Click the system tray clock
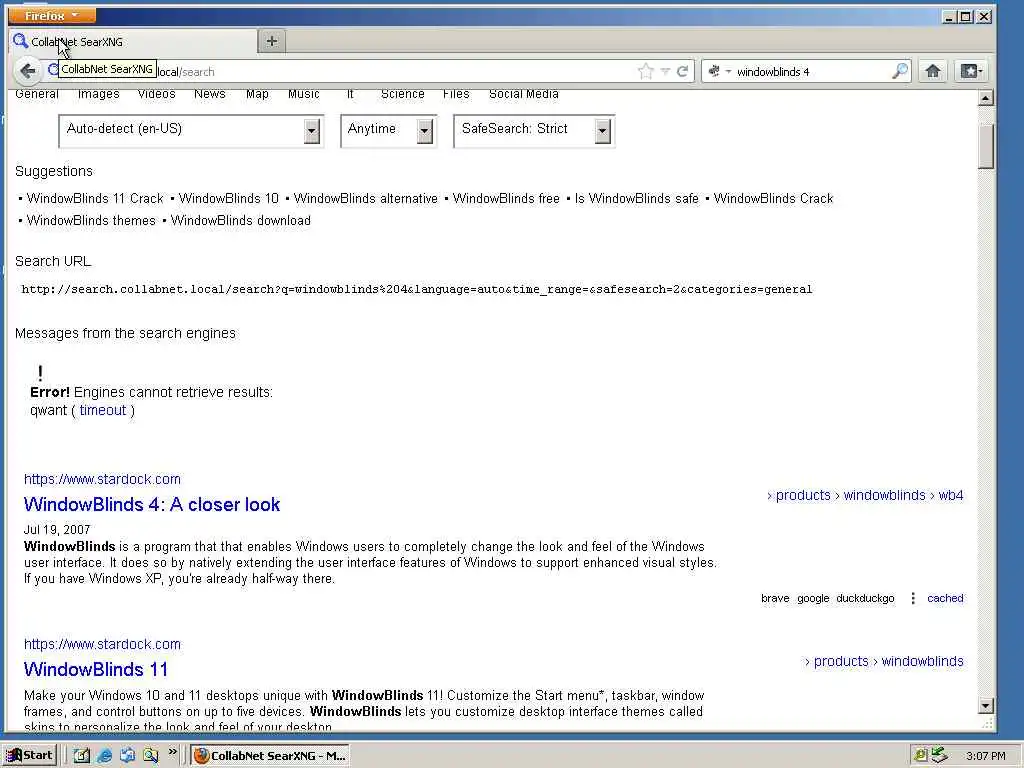1024x768 pixels. tap(985, 756)
